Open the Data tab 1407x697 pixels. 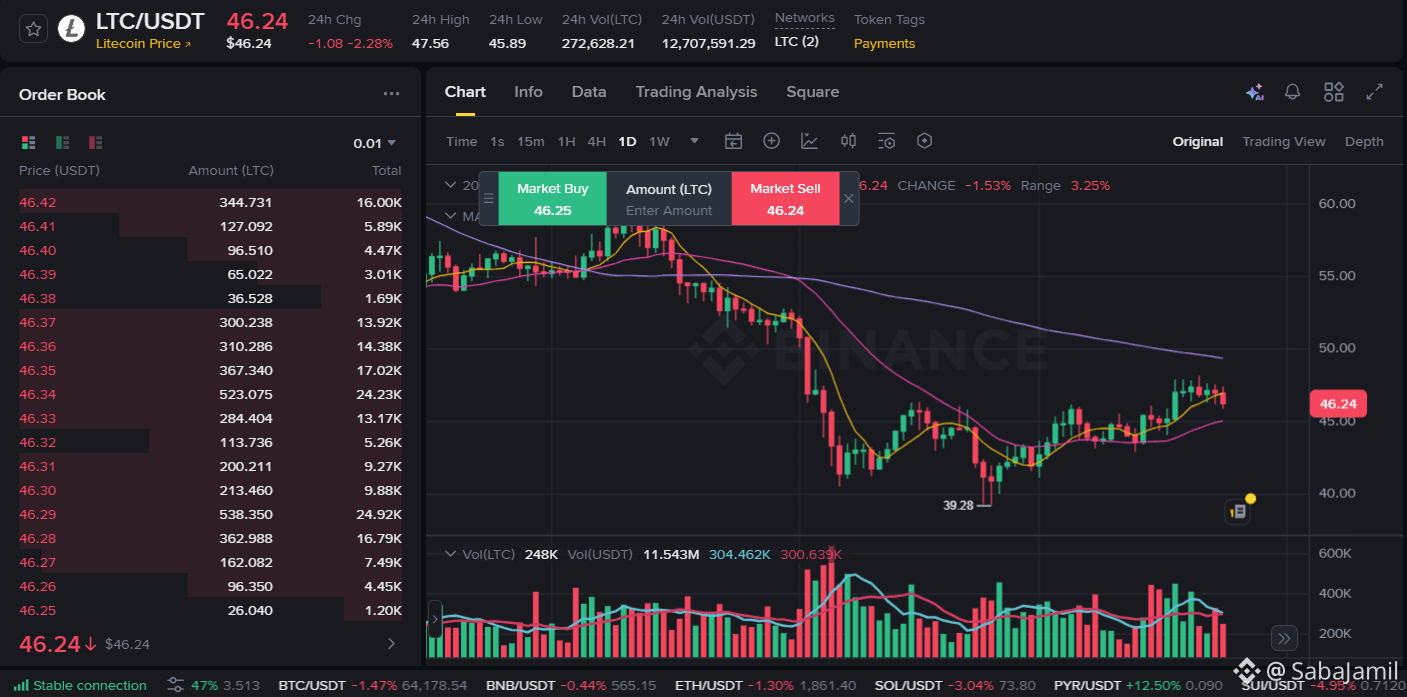click(589, 92)
